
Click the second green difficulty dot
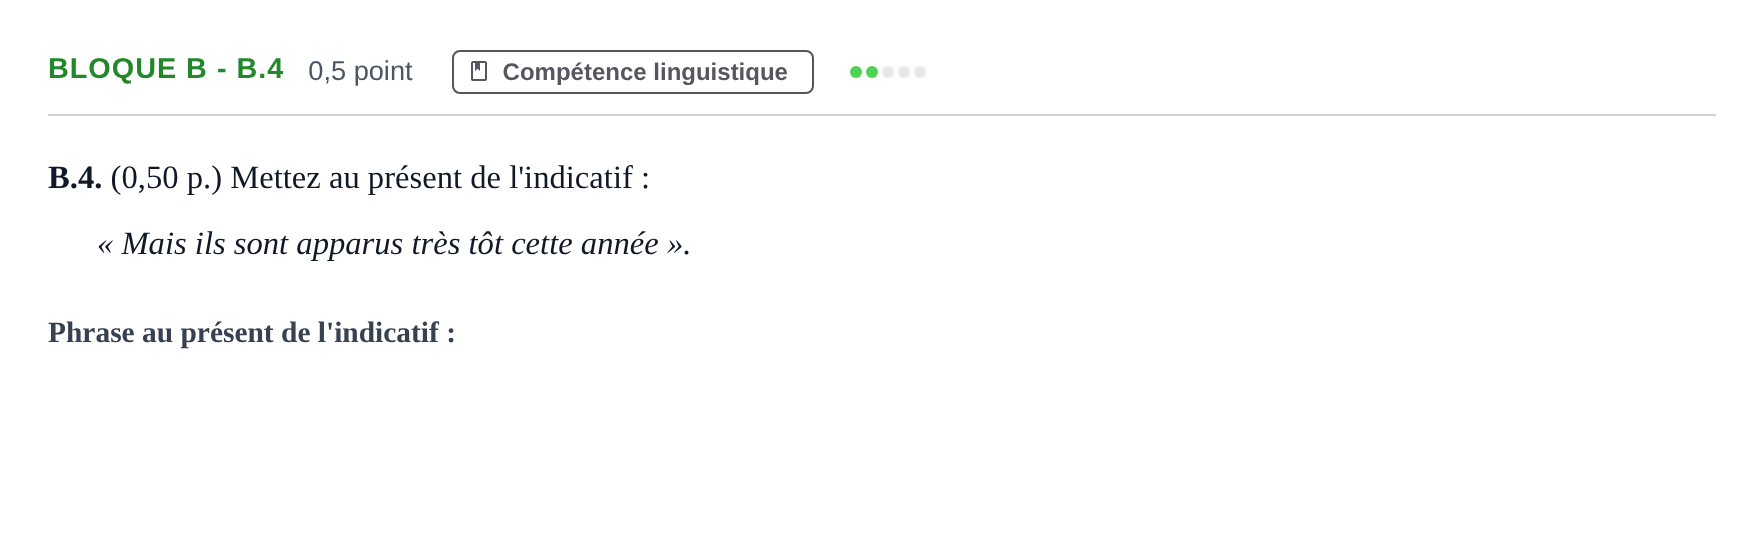tap(872, 72)
